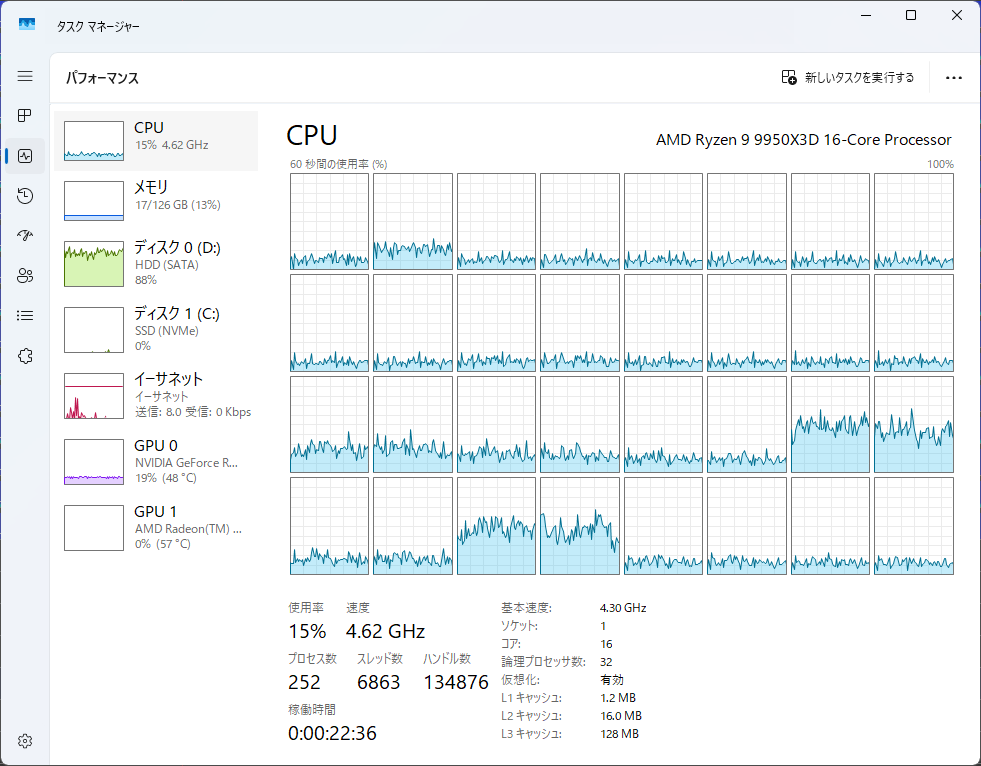Viewport: 981px width, 766px height.
Task: Select the CPU 15% 4.62 GHz resource
Action: click(x=156, y=141)
